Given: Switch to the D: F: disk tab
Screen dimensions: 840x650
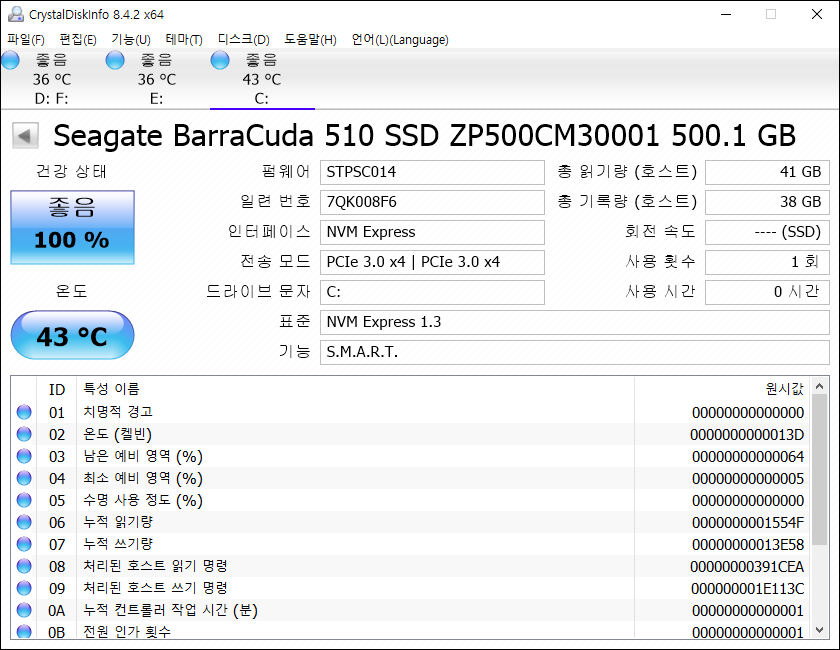Looking at the screenshot, I should click(52, 79).
